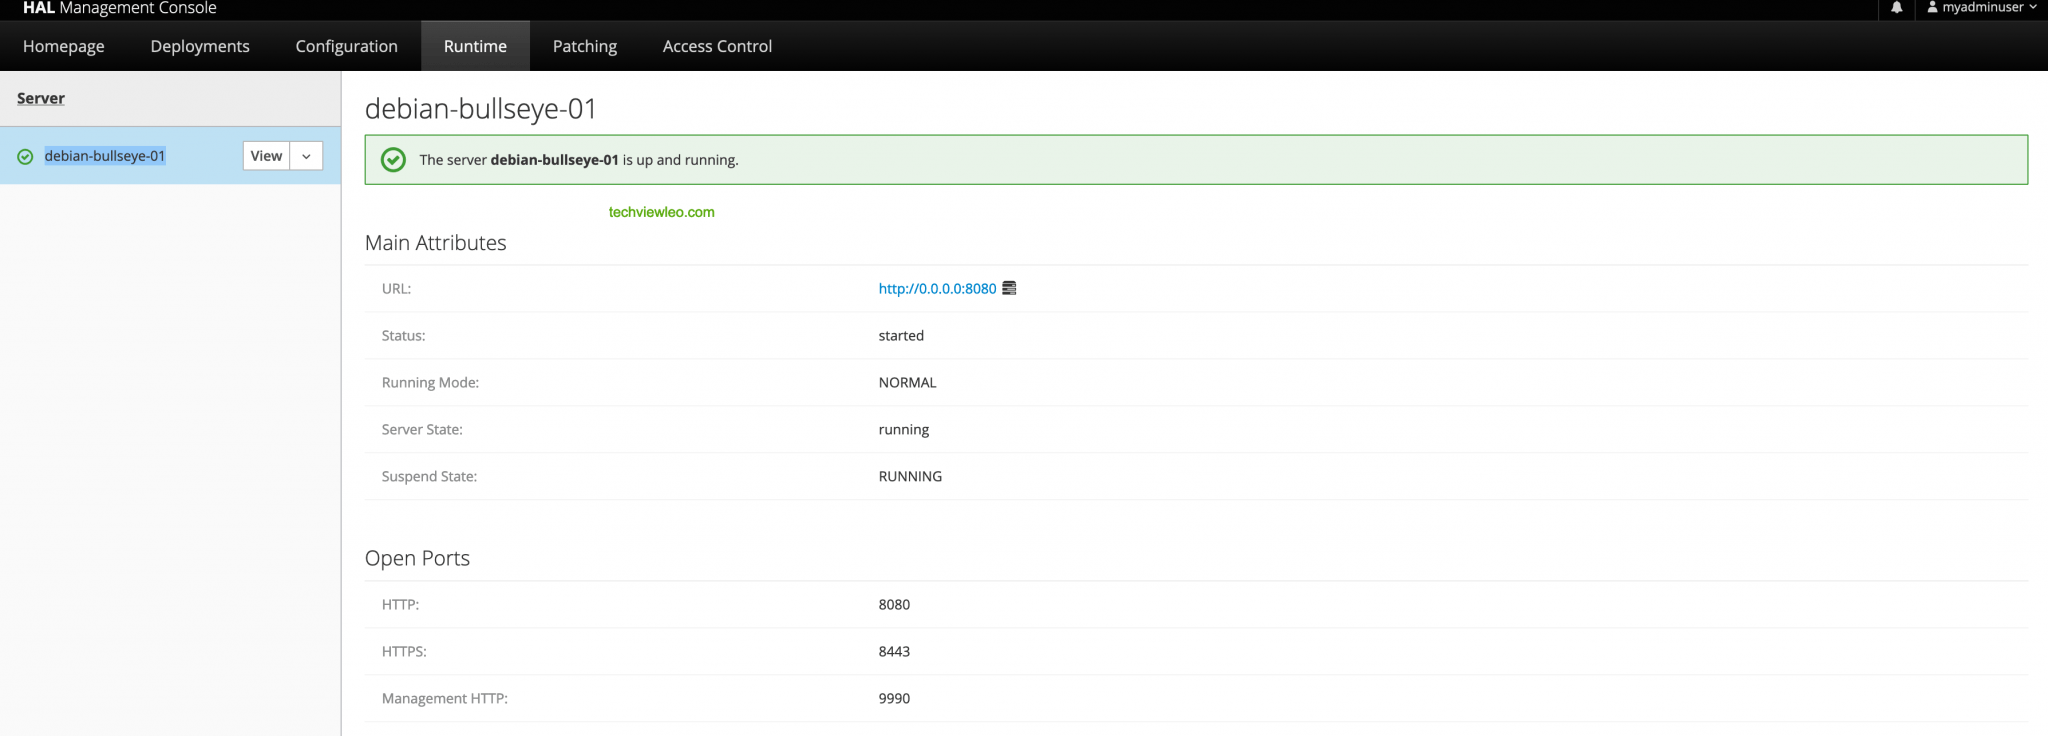Click the server icon beside the URL

[x=1009, y=288]
